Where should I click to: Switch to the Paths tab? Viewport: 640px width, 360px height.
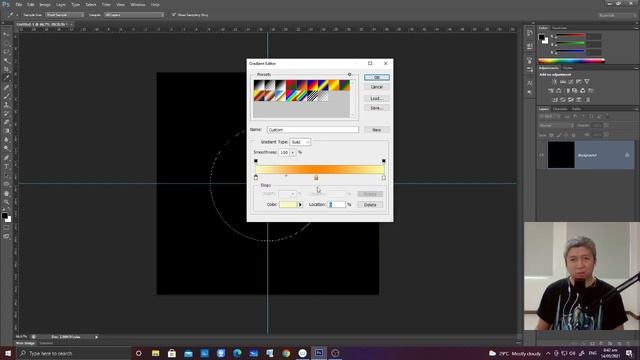[x=576, y=109]
